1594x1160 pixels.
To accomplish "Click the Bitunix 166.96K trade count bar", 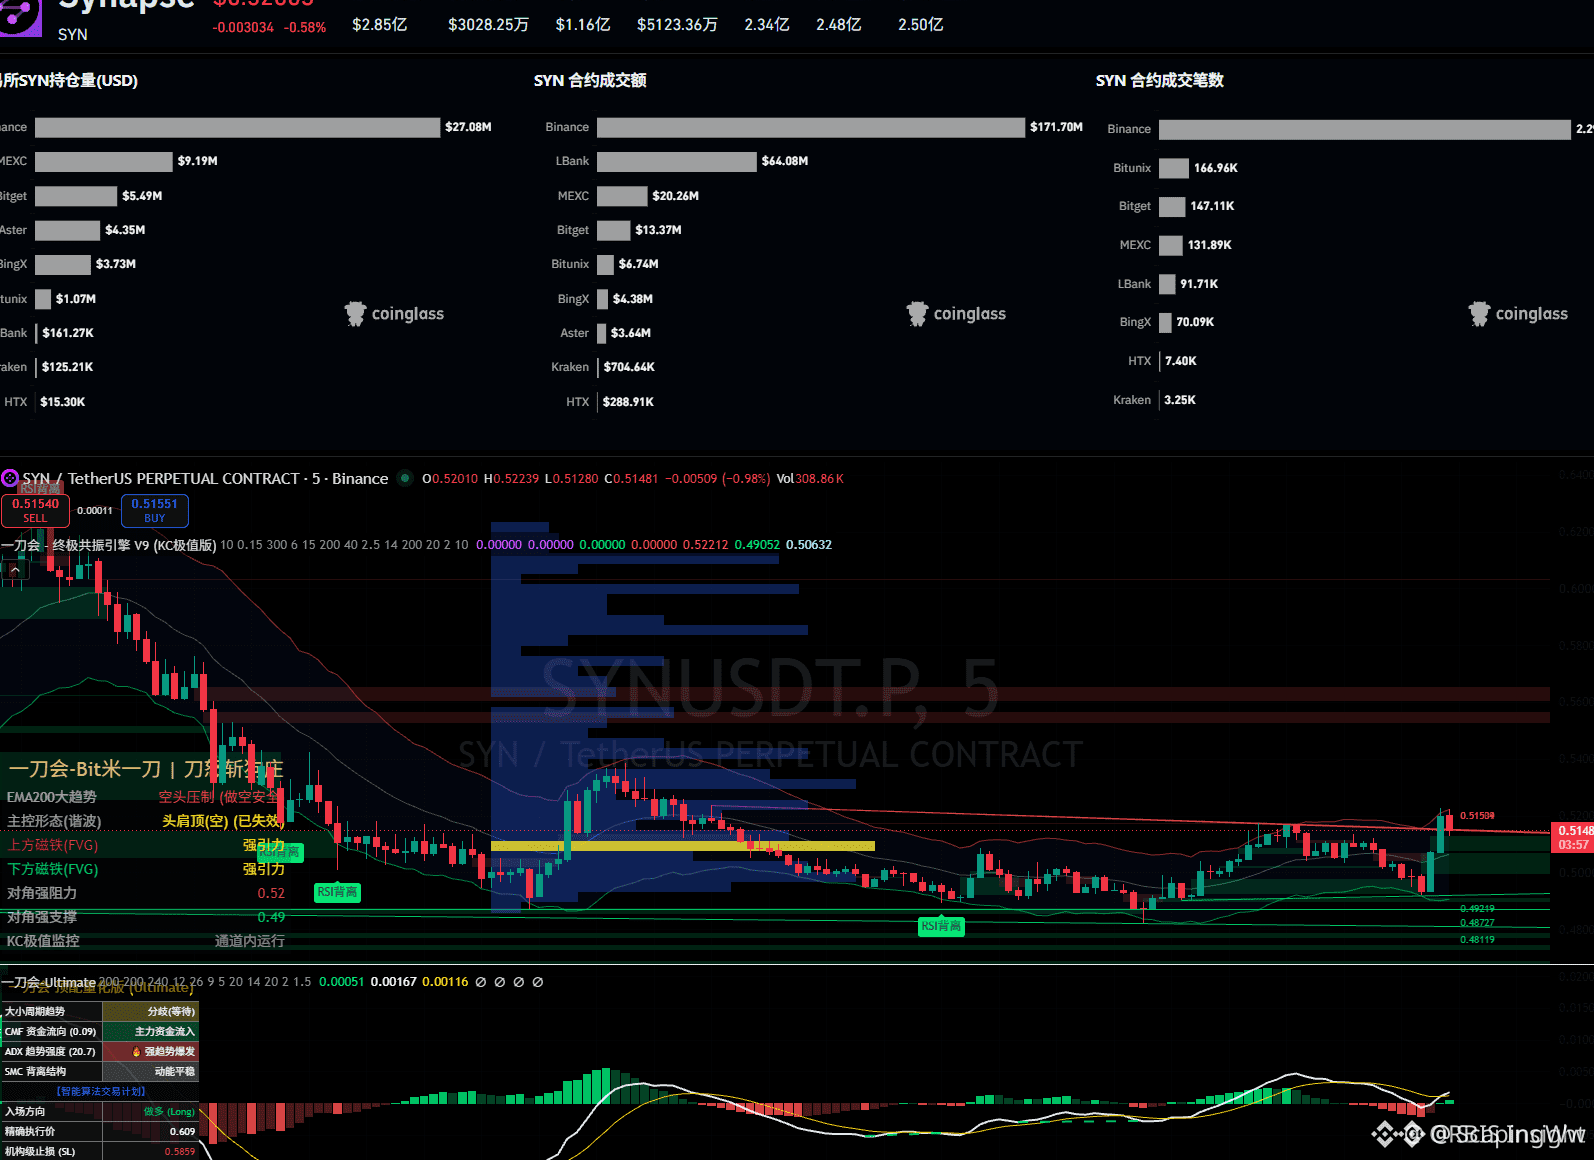I will point(1174,168).
